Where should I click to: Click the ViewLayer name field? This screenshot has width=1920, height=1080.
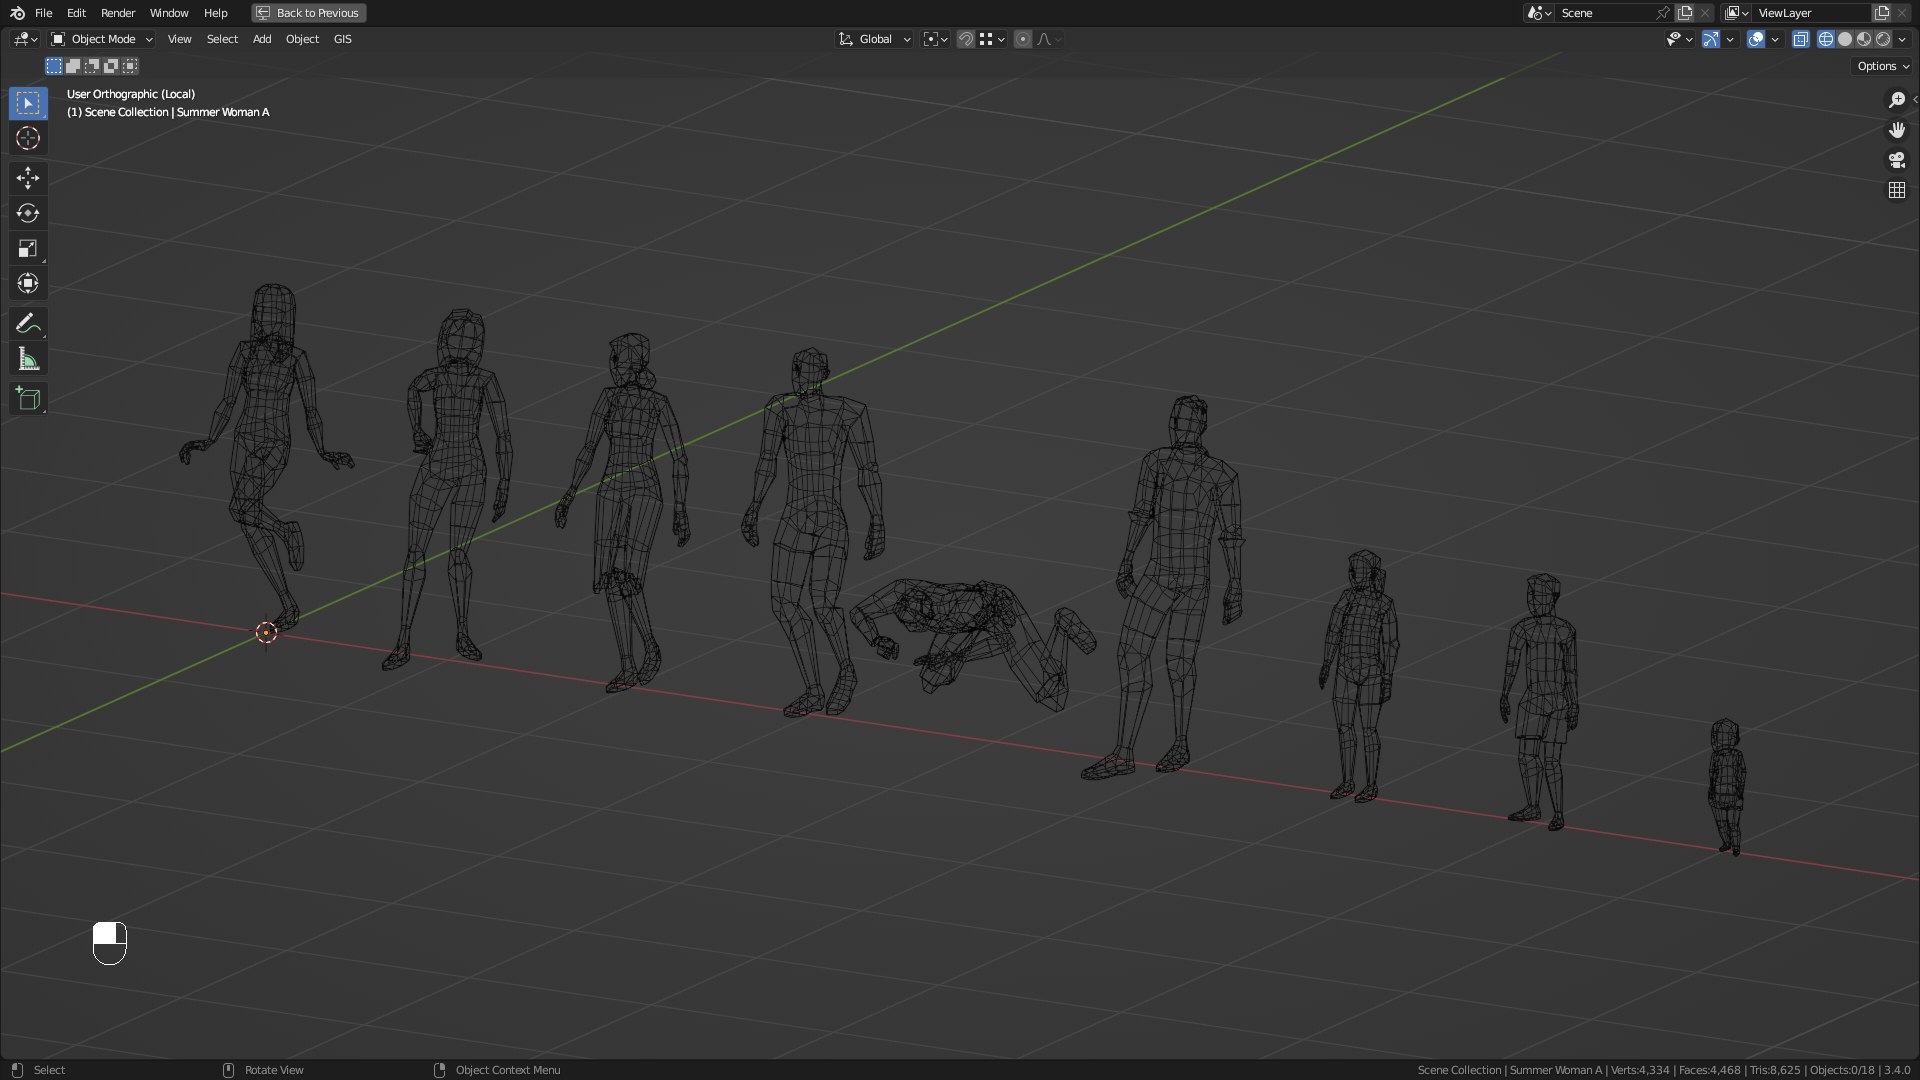[x=1811, y=13]
